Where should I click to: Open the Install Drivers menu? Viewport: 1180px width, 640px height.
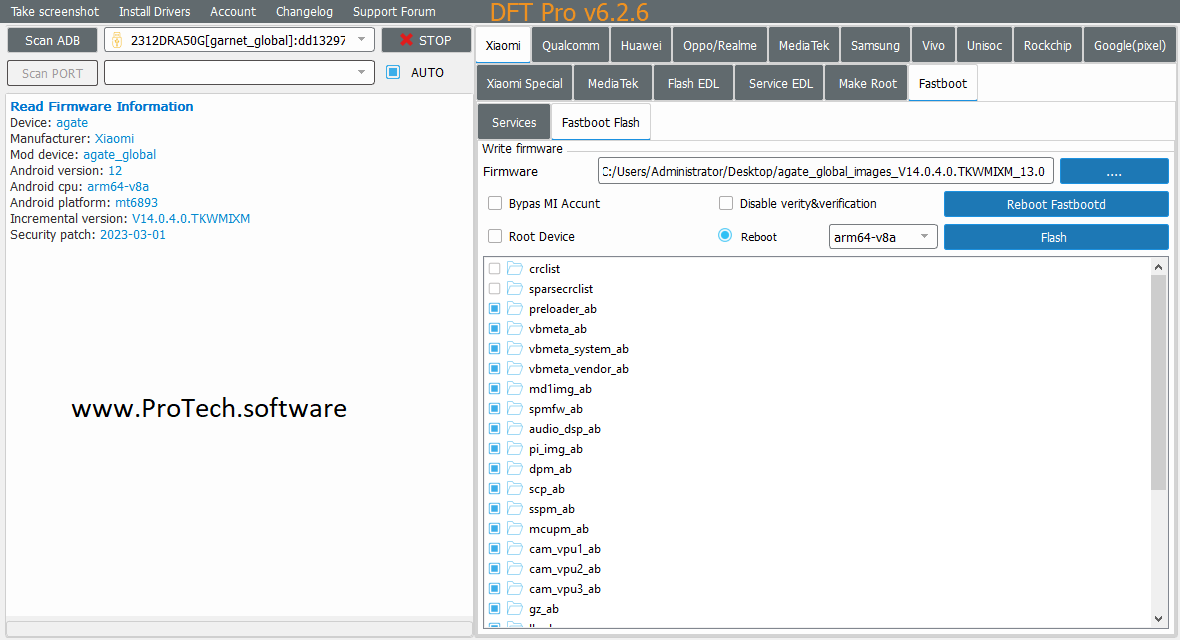pyautogui.click(x=154, y=11)
